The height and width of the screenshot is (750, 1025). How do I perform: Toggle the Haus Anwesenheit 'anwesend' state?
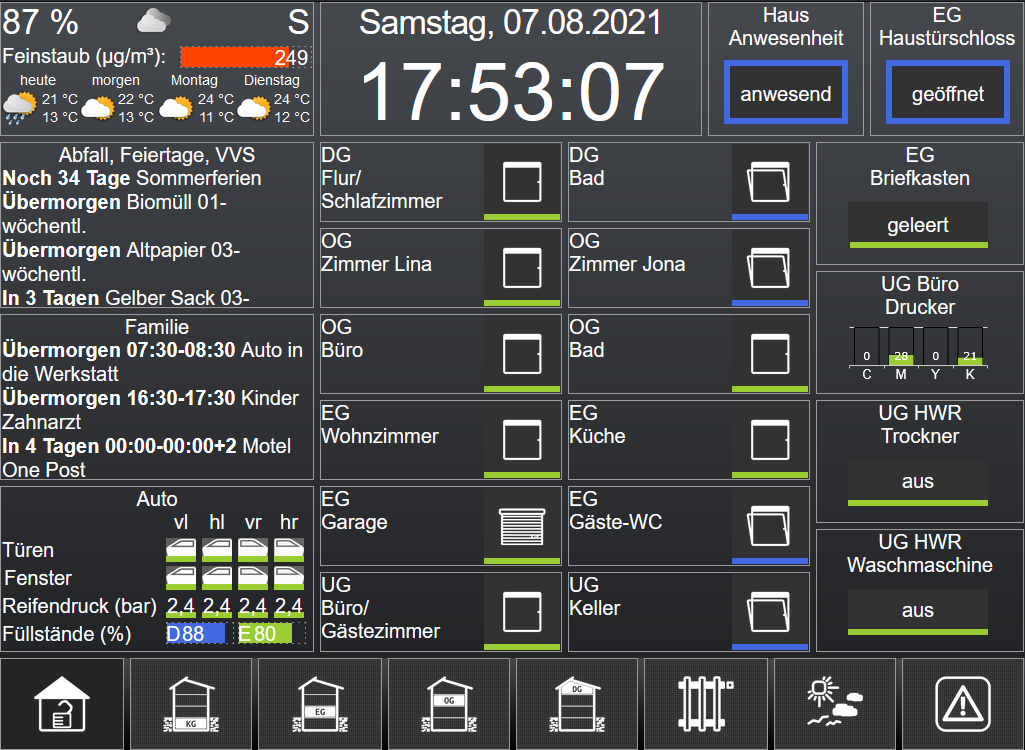coord(786,94)
